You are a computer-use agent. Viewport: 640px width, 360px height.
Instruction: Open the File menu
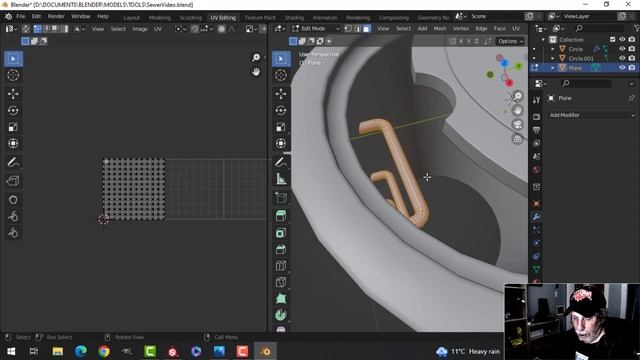[20, 16]
